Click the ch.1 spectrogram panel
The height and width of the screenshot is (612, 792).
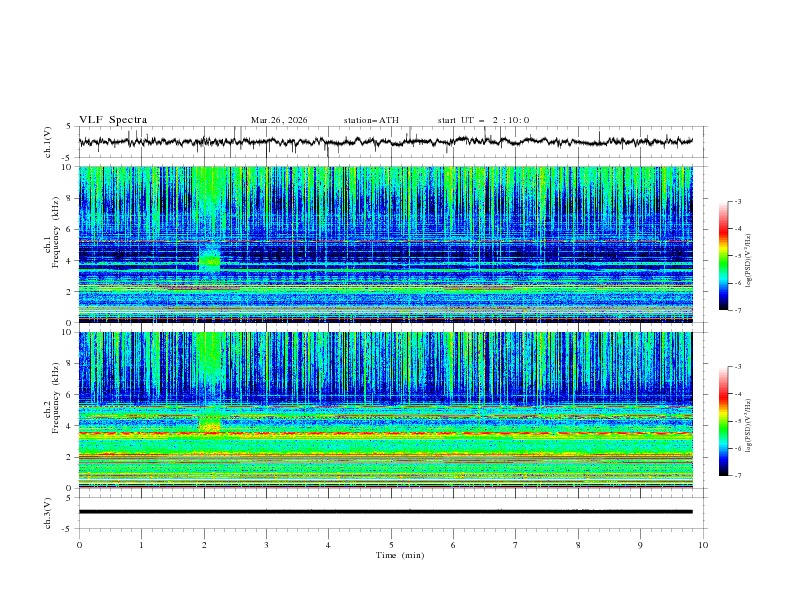pyautogui.click(x=385, y=244)
